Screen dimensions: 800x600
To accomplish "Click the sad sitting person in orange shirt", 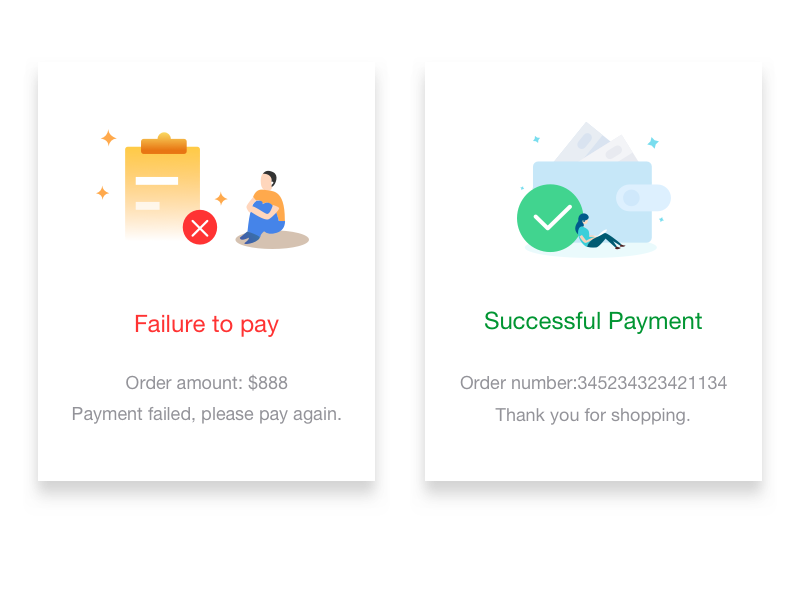I will pos(267,208).
